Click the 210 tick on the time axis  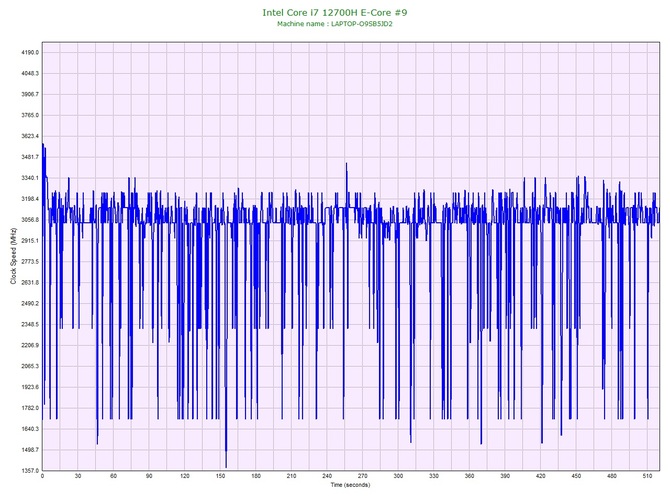[291, 476]
